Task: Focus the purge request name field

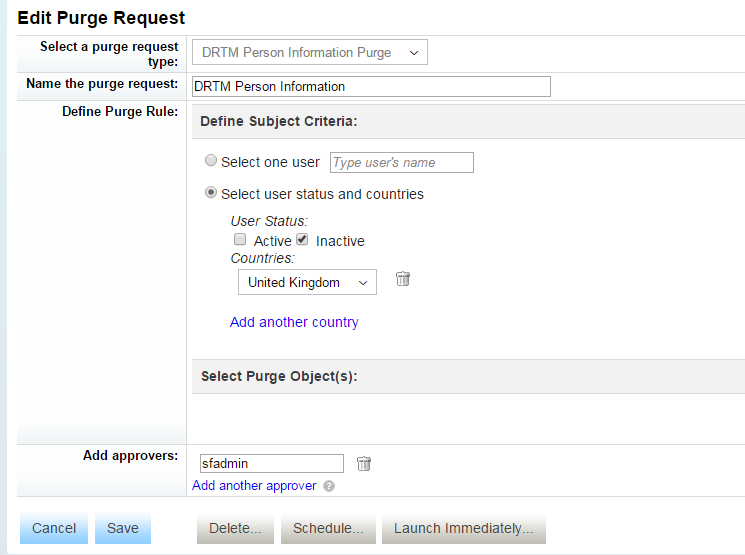Action: 371,86
